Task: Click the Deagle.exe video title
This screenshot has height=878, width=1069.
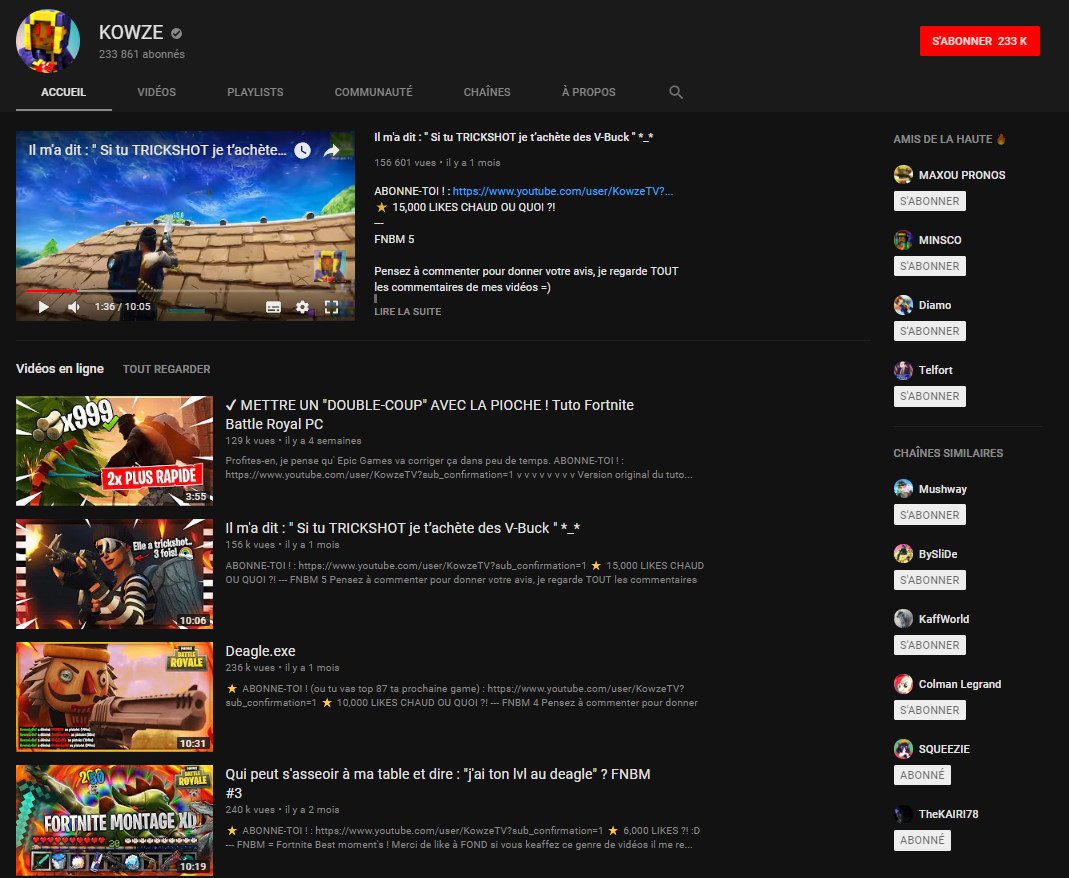Action: (x=260, y=651)
